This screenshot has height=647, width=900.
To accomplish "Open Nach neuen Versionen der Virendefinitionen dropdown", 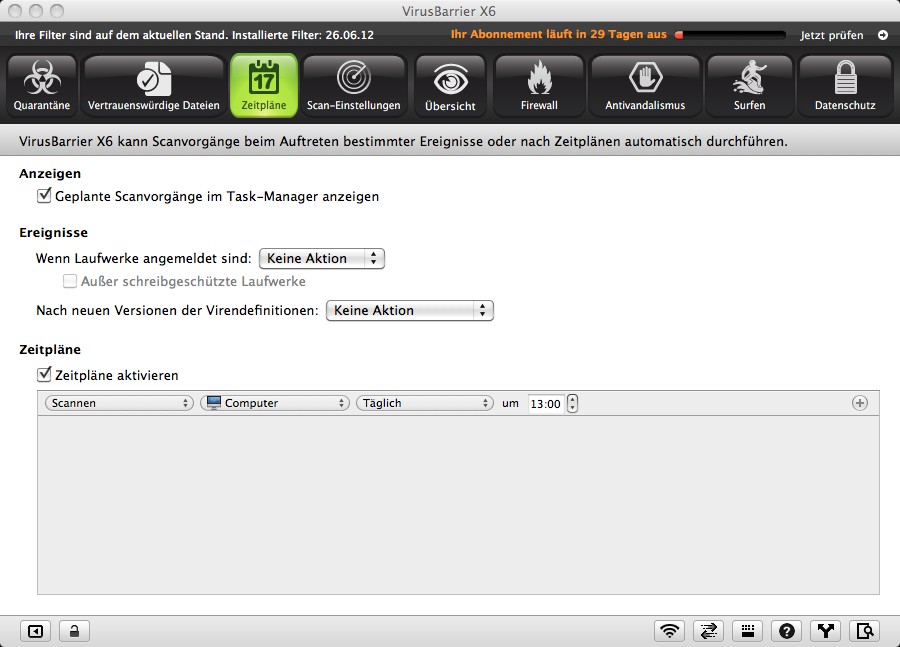I will tap(409, 311).
